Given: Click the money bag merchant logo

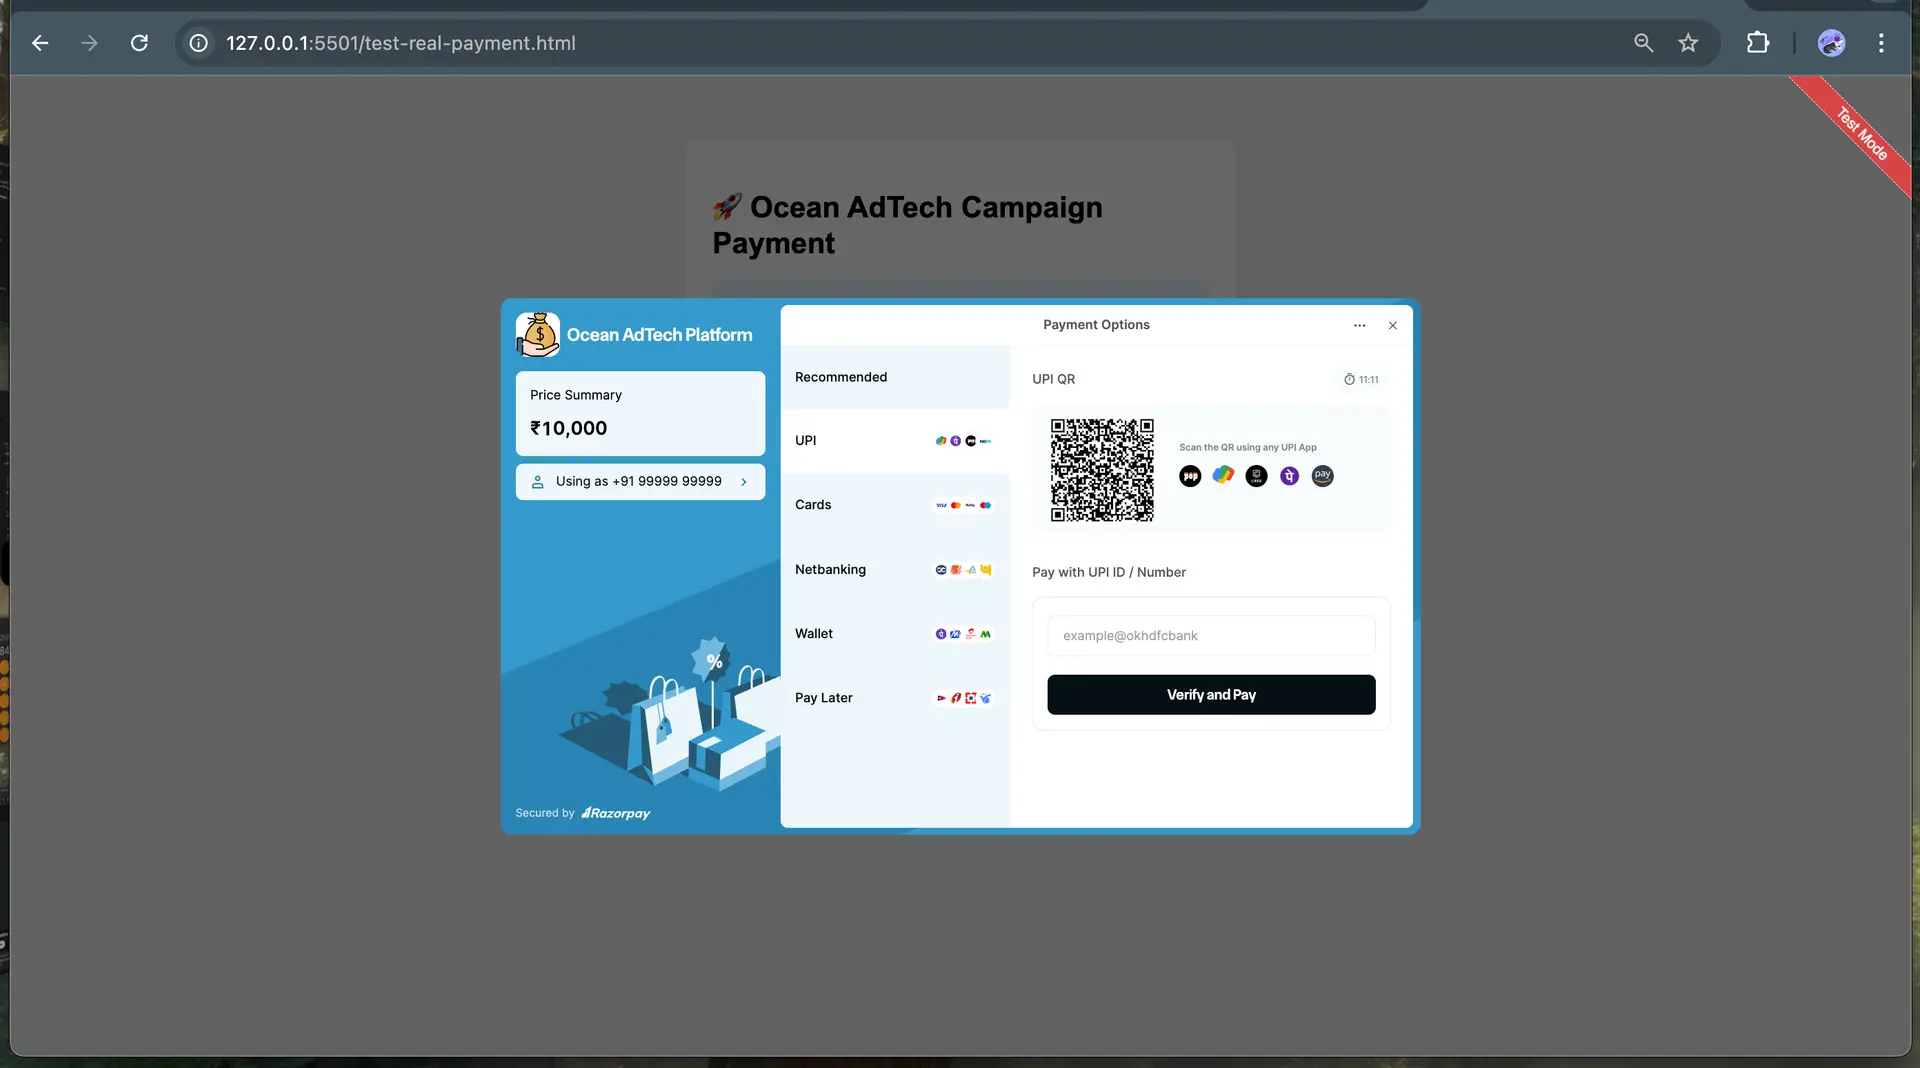Looking at the screenshot, I should (538, 335).
